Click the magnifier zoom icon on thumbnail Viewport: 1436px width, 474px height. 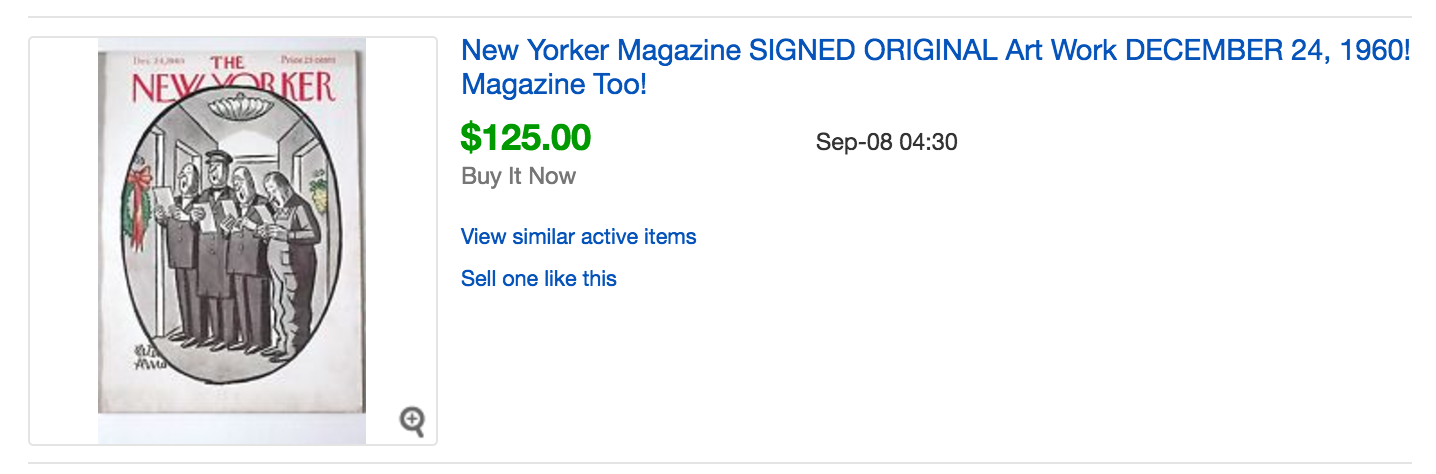[412, 421]
